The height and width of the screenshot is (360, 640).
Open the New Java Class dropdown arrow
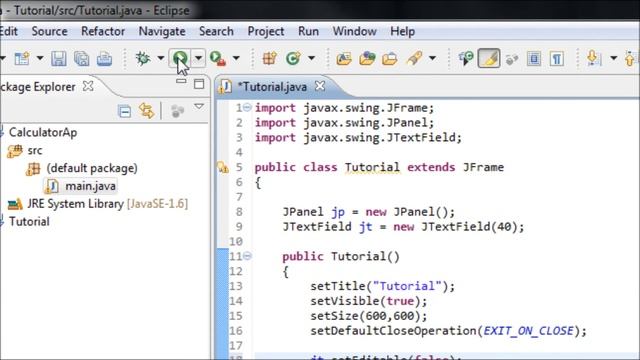[x=311, y=58]
